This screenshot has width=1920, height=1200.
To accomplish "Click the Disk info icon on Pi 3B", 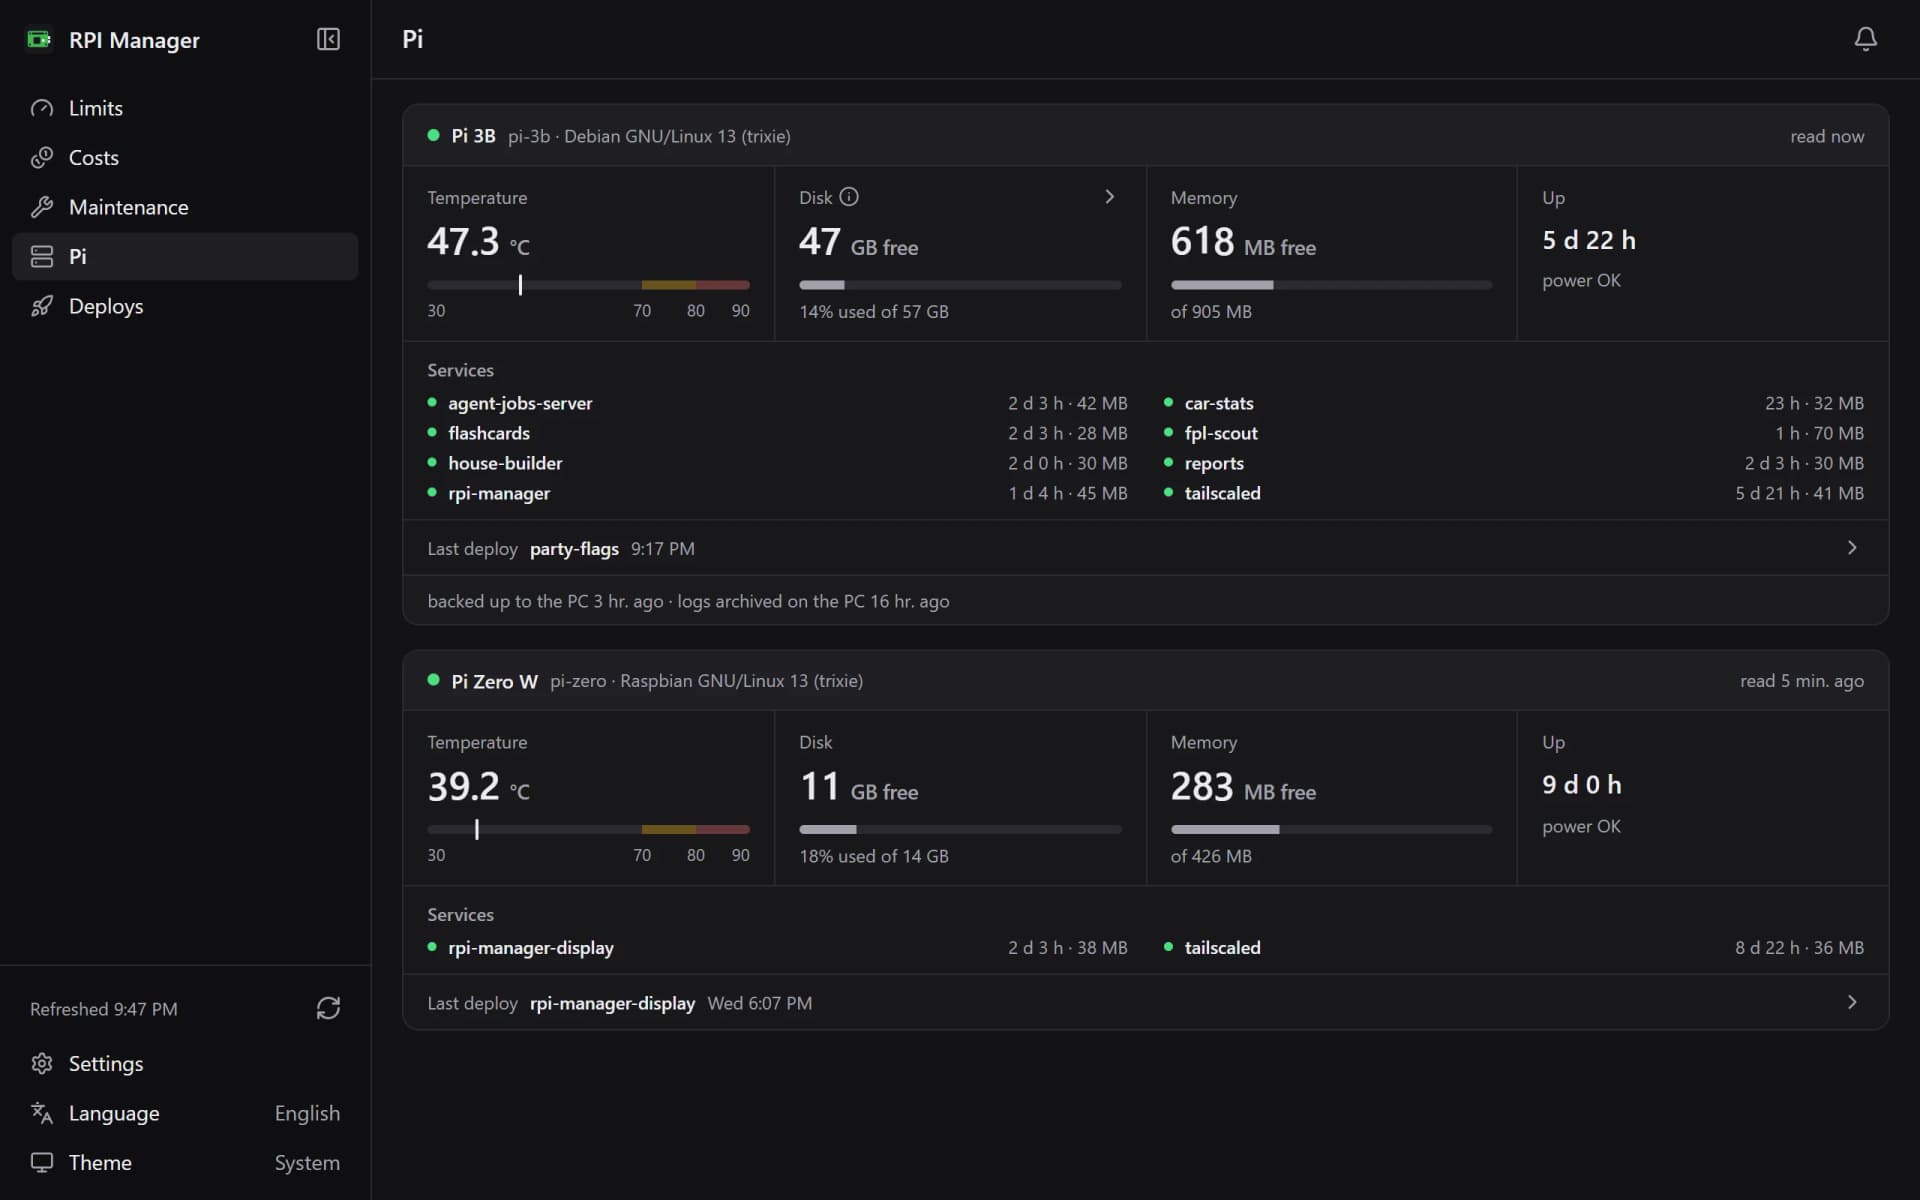I will (x=849, y=197).
